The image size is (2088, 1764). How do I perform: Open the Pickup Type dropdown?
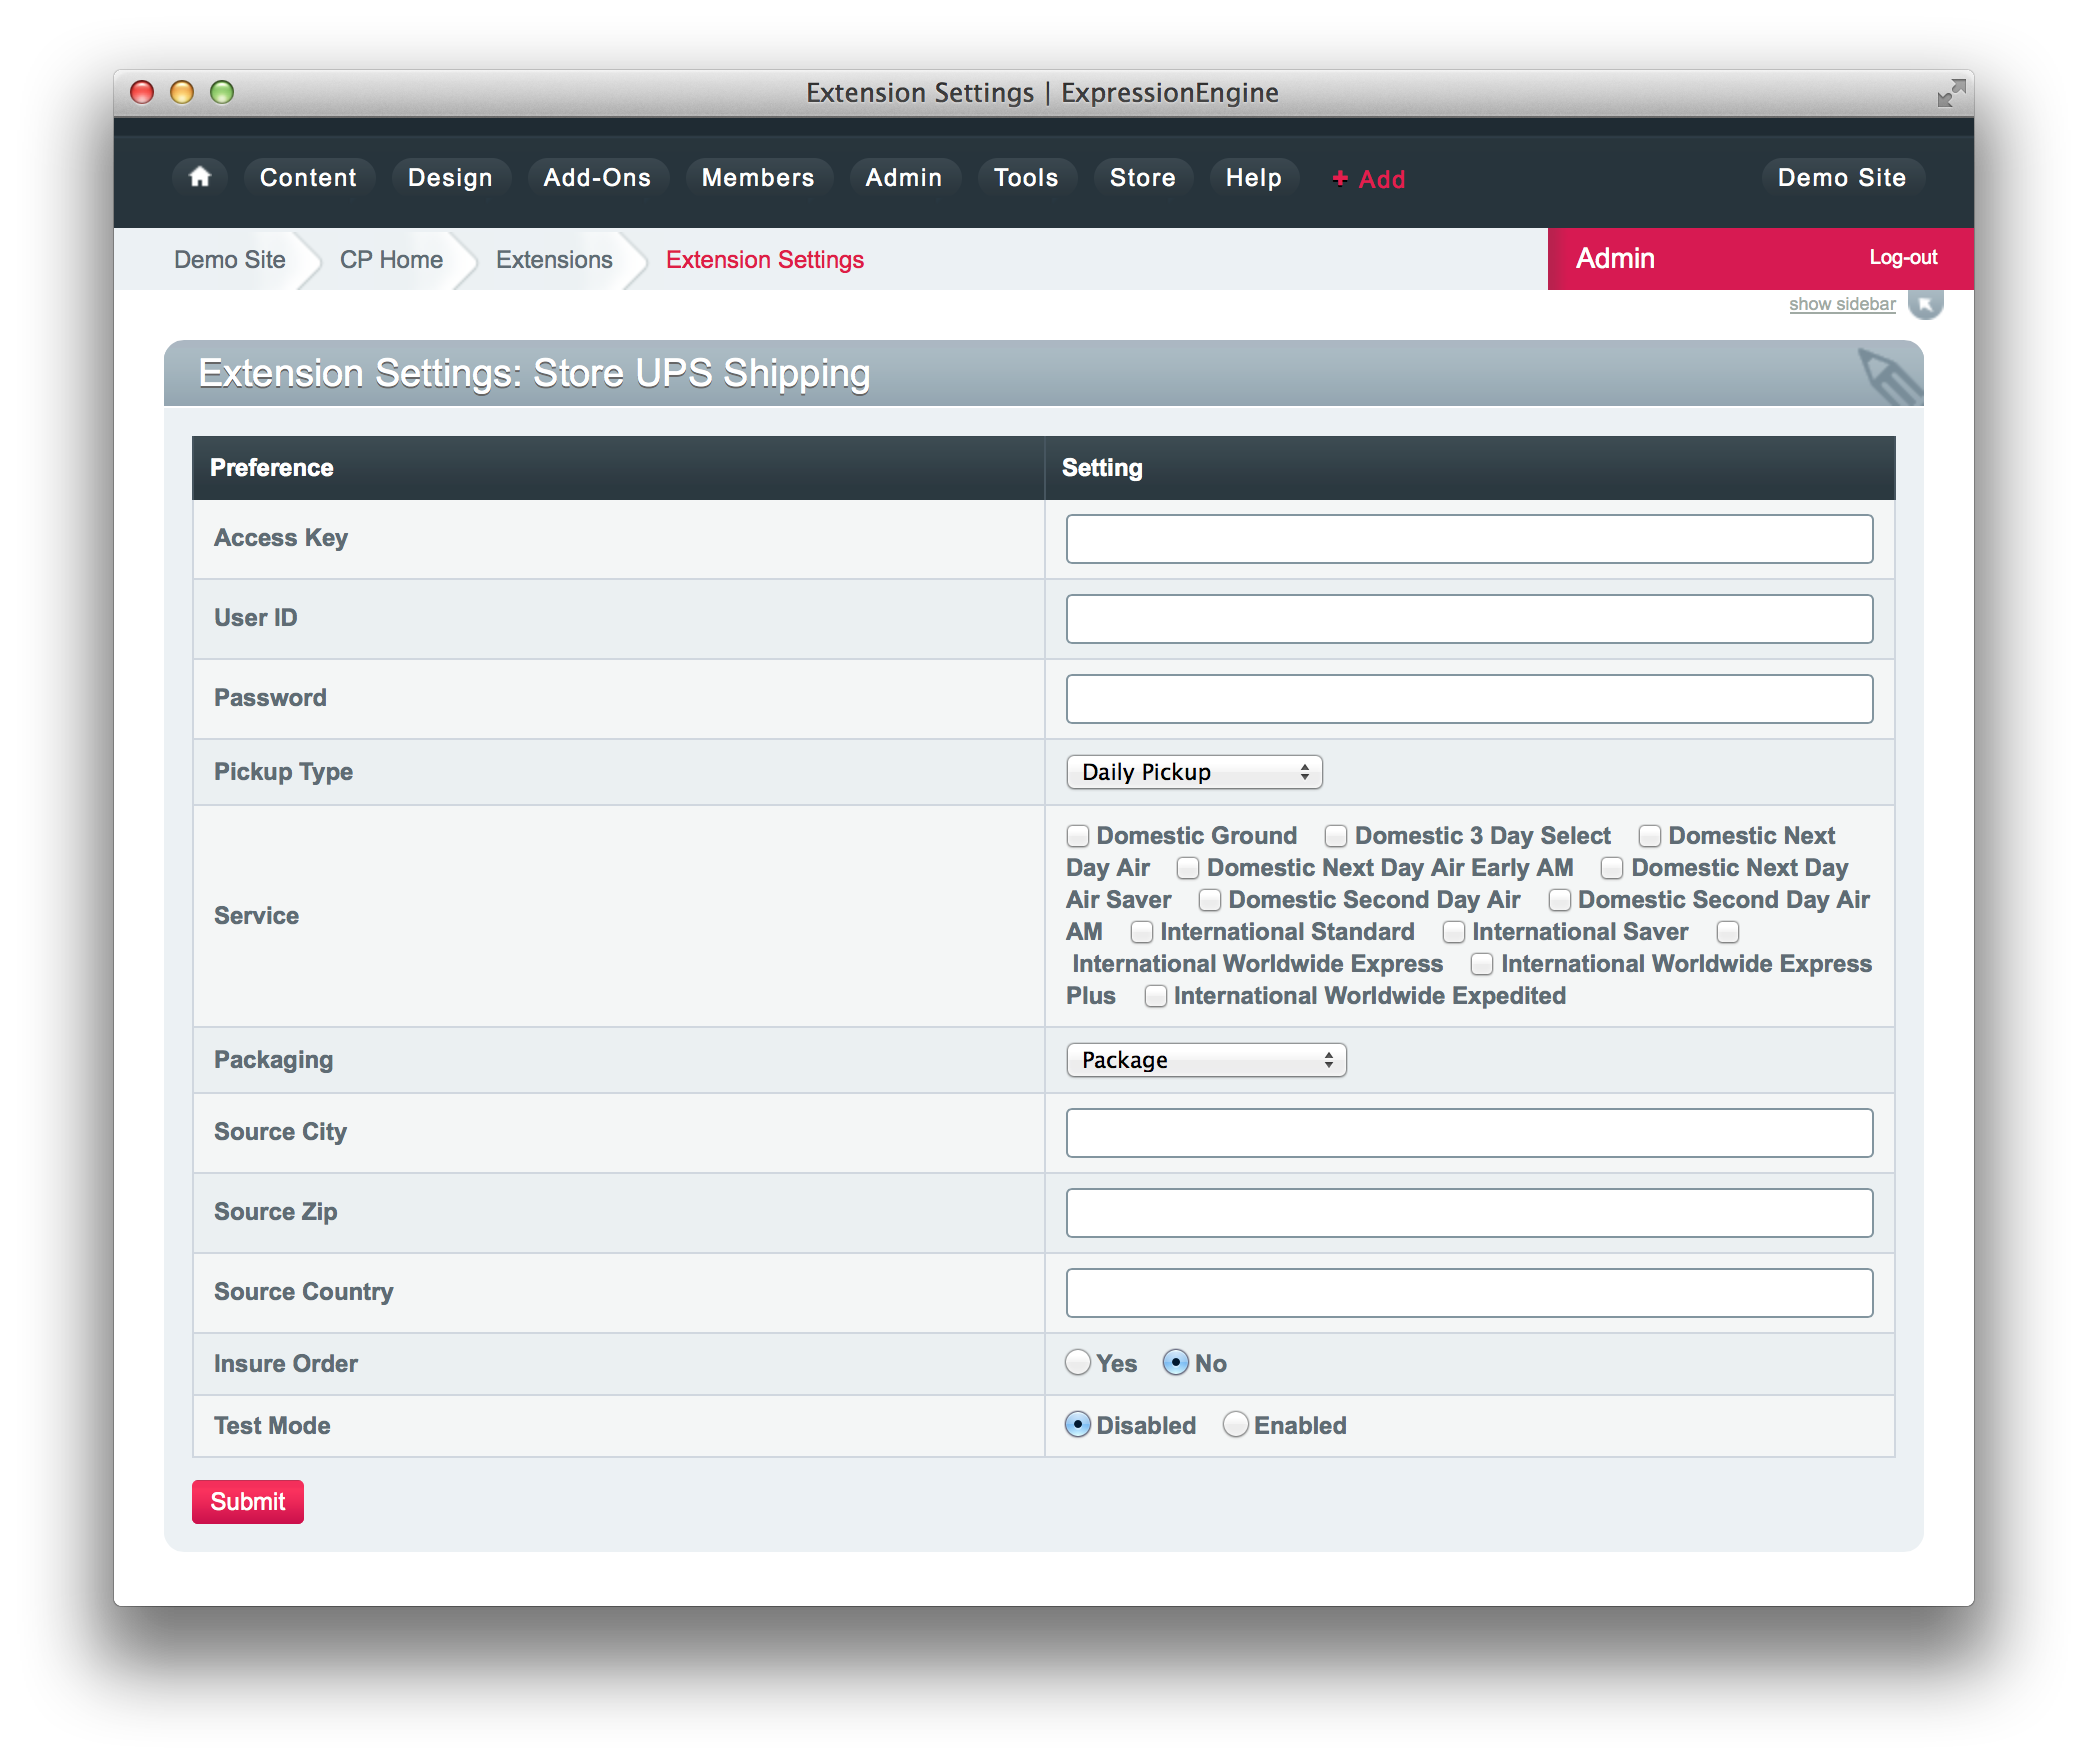pyautogui.click(x=1194, y=772)
